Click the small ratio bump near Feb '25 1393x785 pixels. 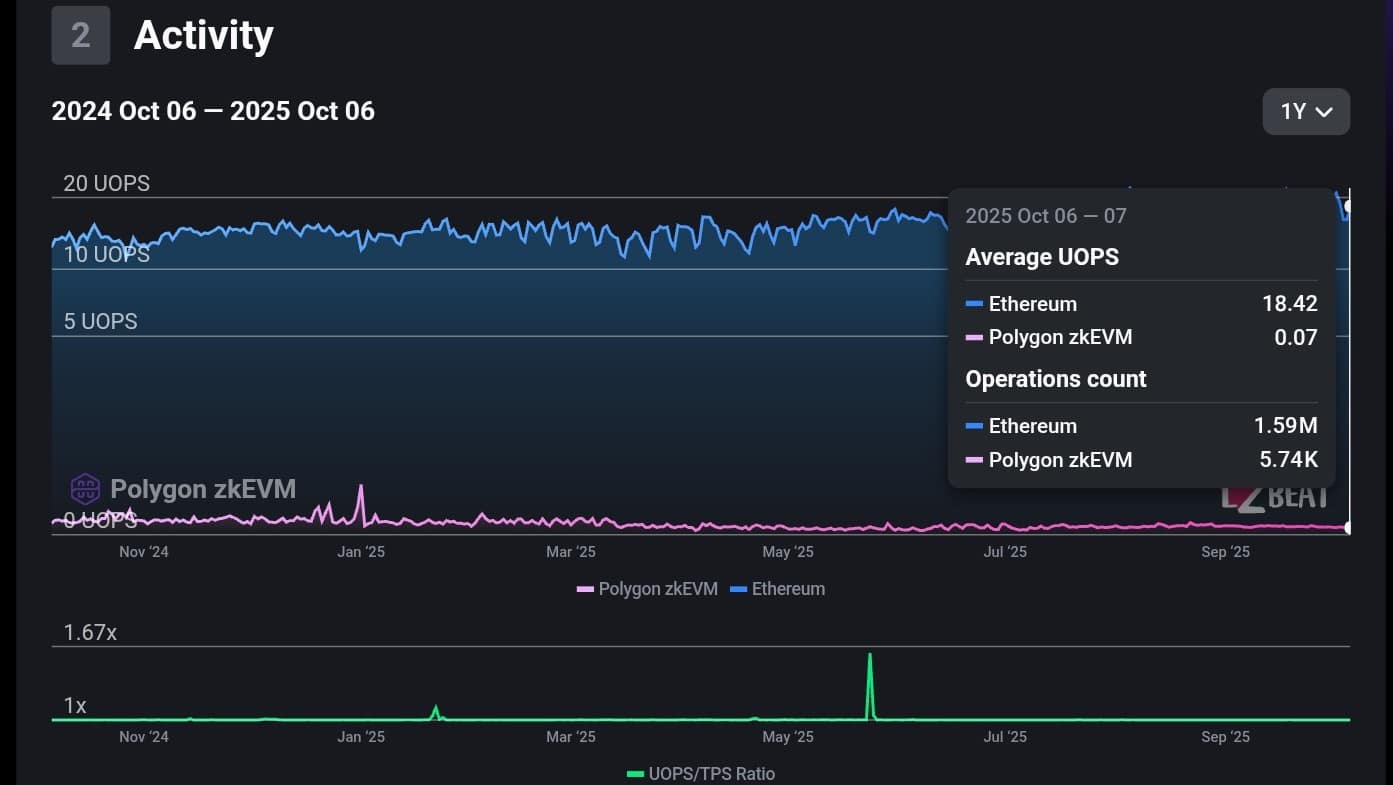pyautogui.click(x=435, y=712)
